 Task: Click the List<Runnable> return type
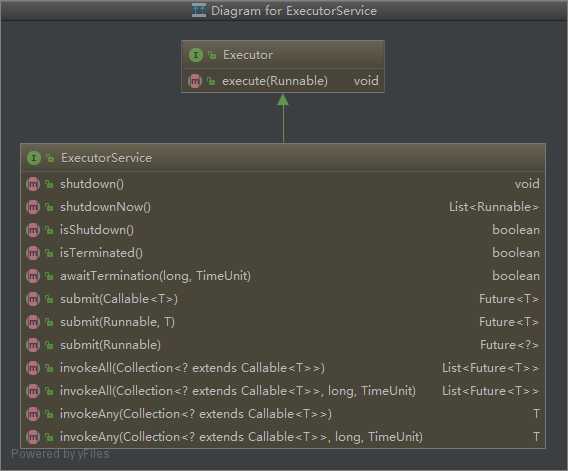[494, 207]
